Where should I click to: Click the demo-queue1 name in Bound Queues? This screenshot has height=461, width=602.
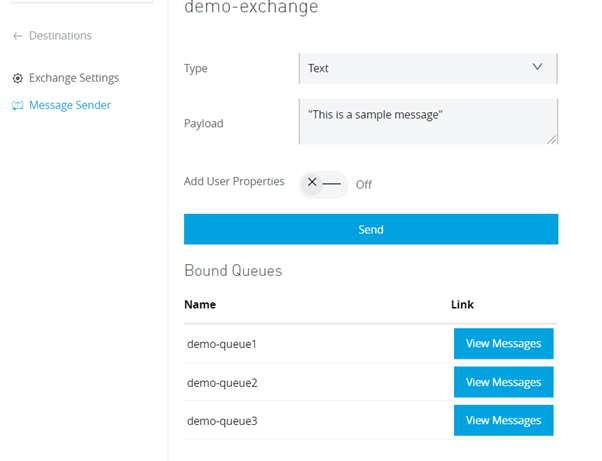click(x=222, y=344)
